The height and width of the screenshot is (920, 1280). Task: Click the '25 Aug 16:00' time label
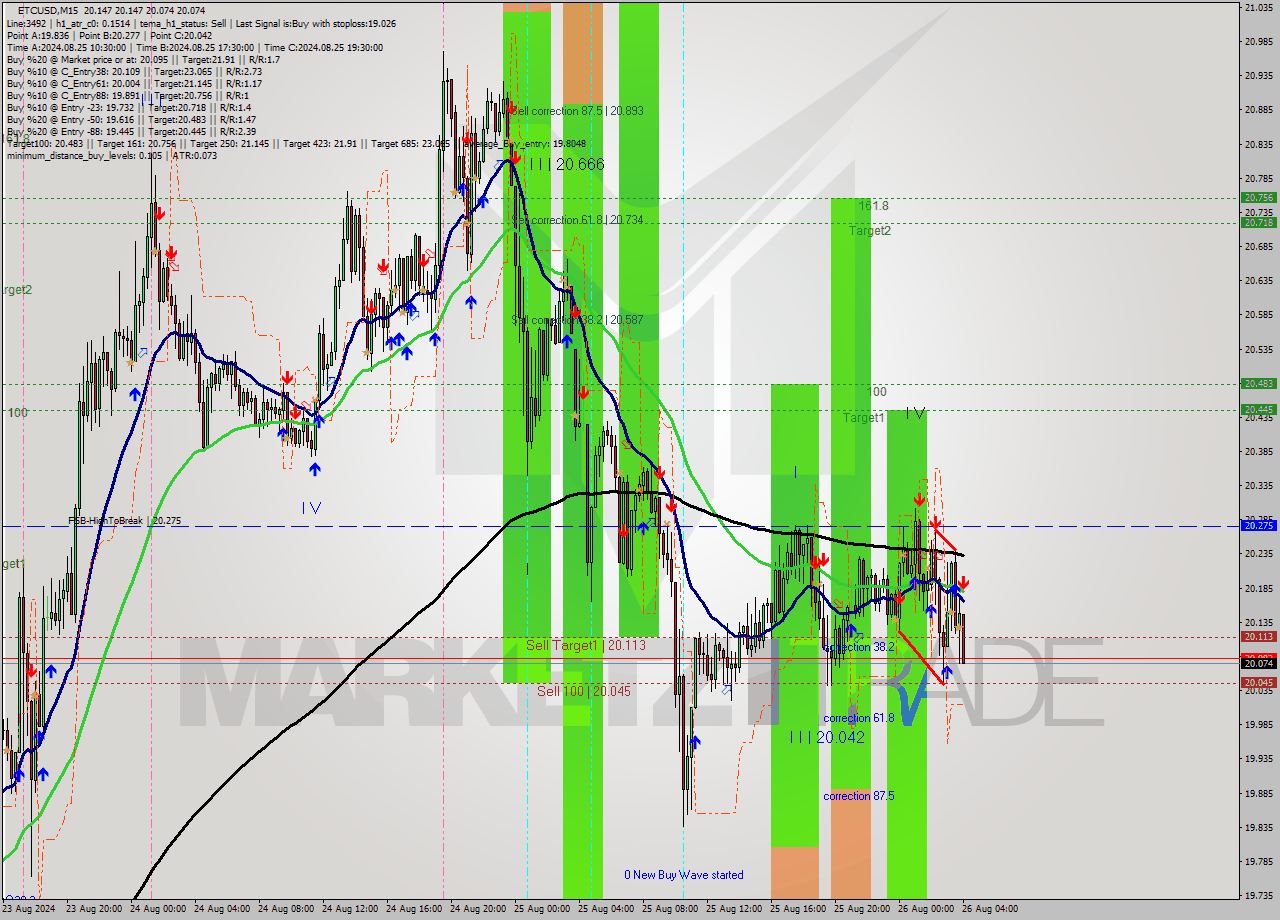(798, 909)
